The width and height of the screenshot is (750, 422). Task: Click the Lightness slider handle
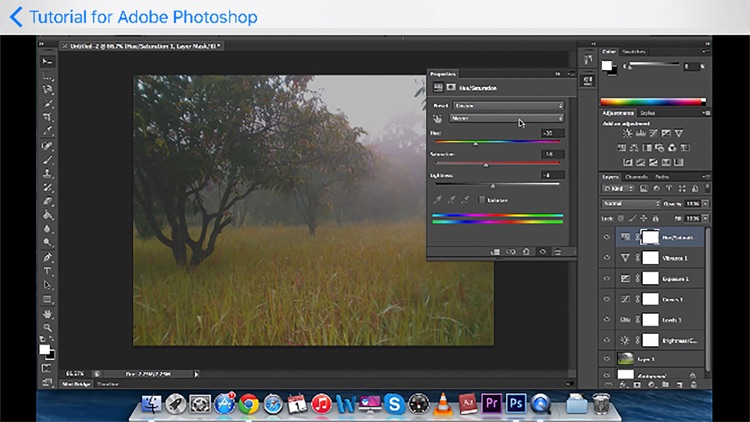click(x=493, y=186)
